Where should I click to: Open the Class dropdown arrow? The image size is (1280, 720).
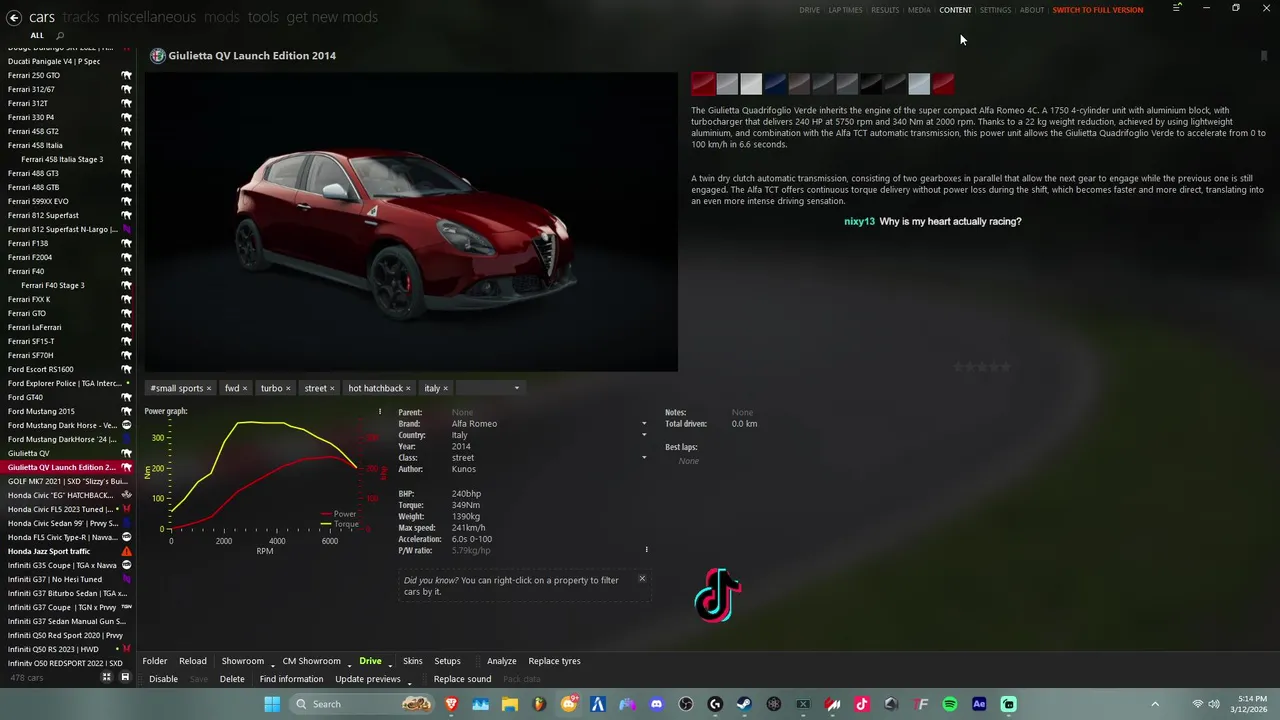(x=644, y=458)
